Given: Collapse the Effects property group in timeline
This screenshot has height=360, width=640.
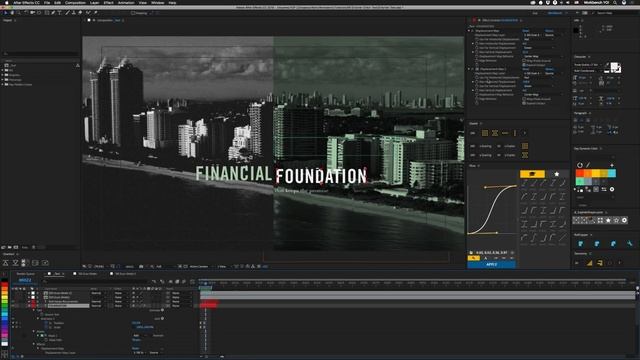Looking at the screenshot, I should (x=34, y=344).
